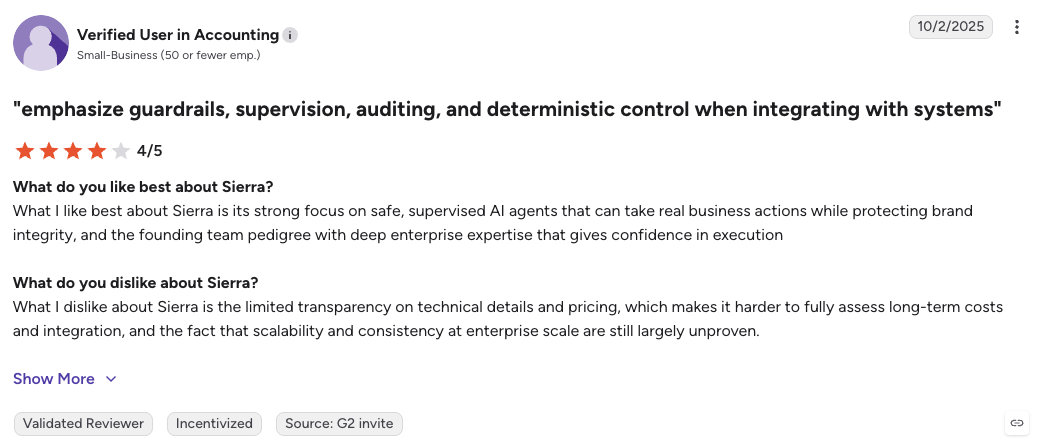
Task: Click the fourth orange rating star
Action: pyautogui.click(x=97, y=151)
